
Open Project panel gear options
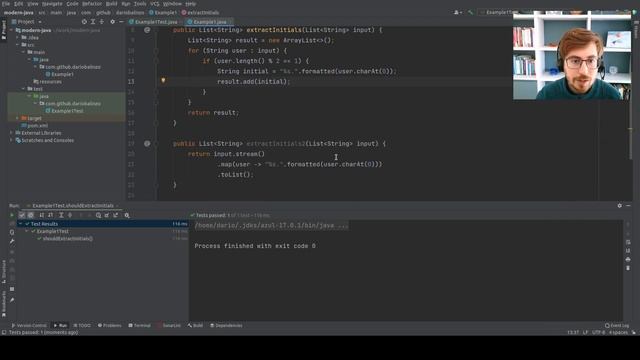point(113,22)
